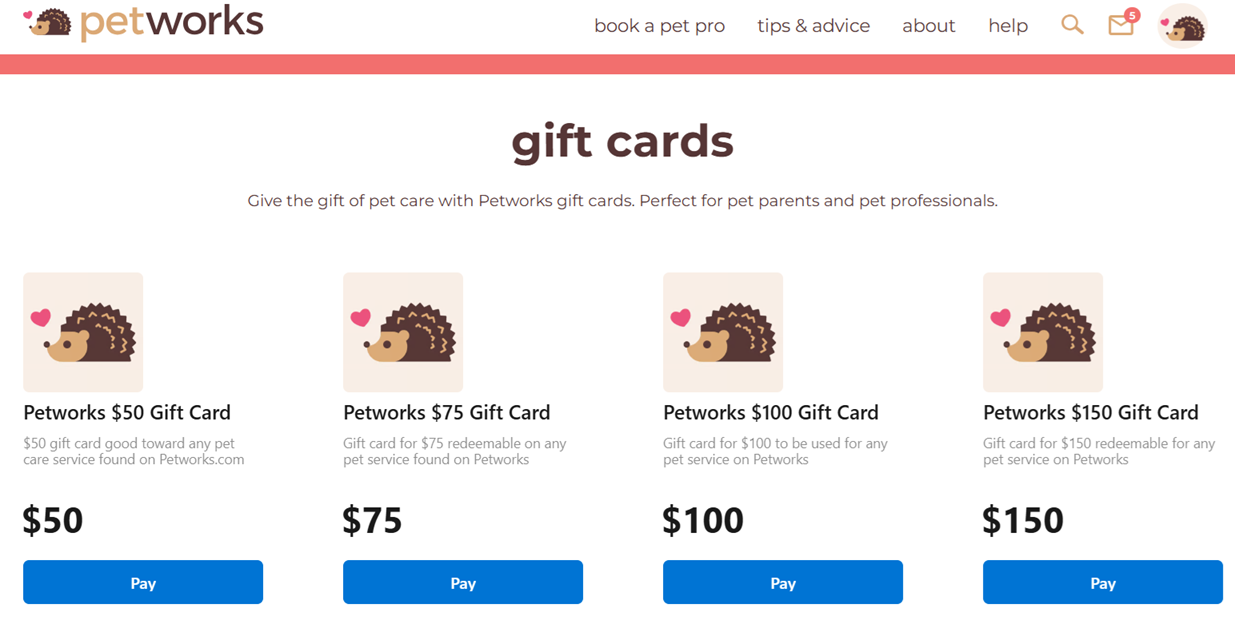Open the messages envelope icon
This screenshot has width=1235, height=644.
point(1120,27)
